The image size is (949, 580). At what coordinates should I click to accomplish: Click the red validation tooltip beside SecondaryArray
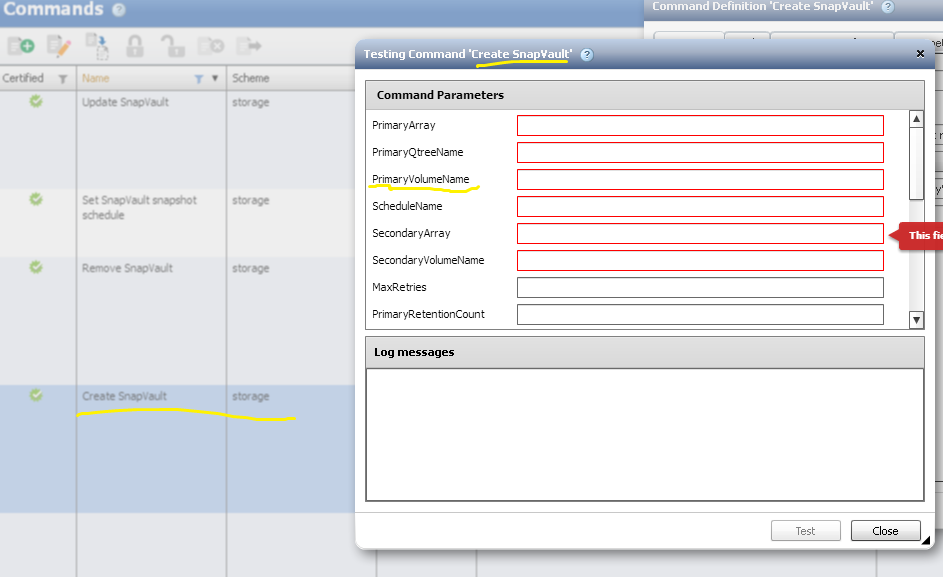916,236
